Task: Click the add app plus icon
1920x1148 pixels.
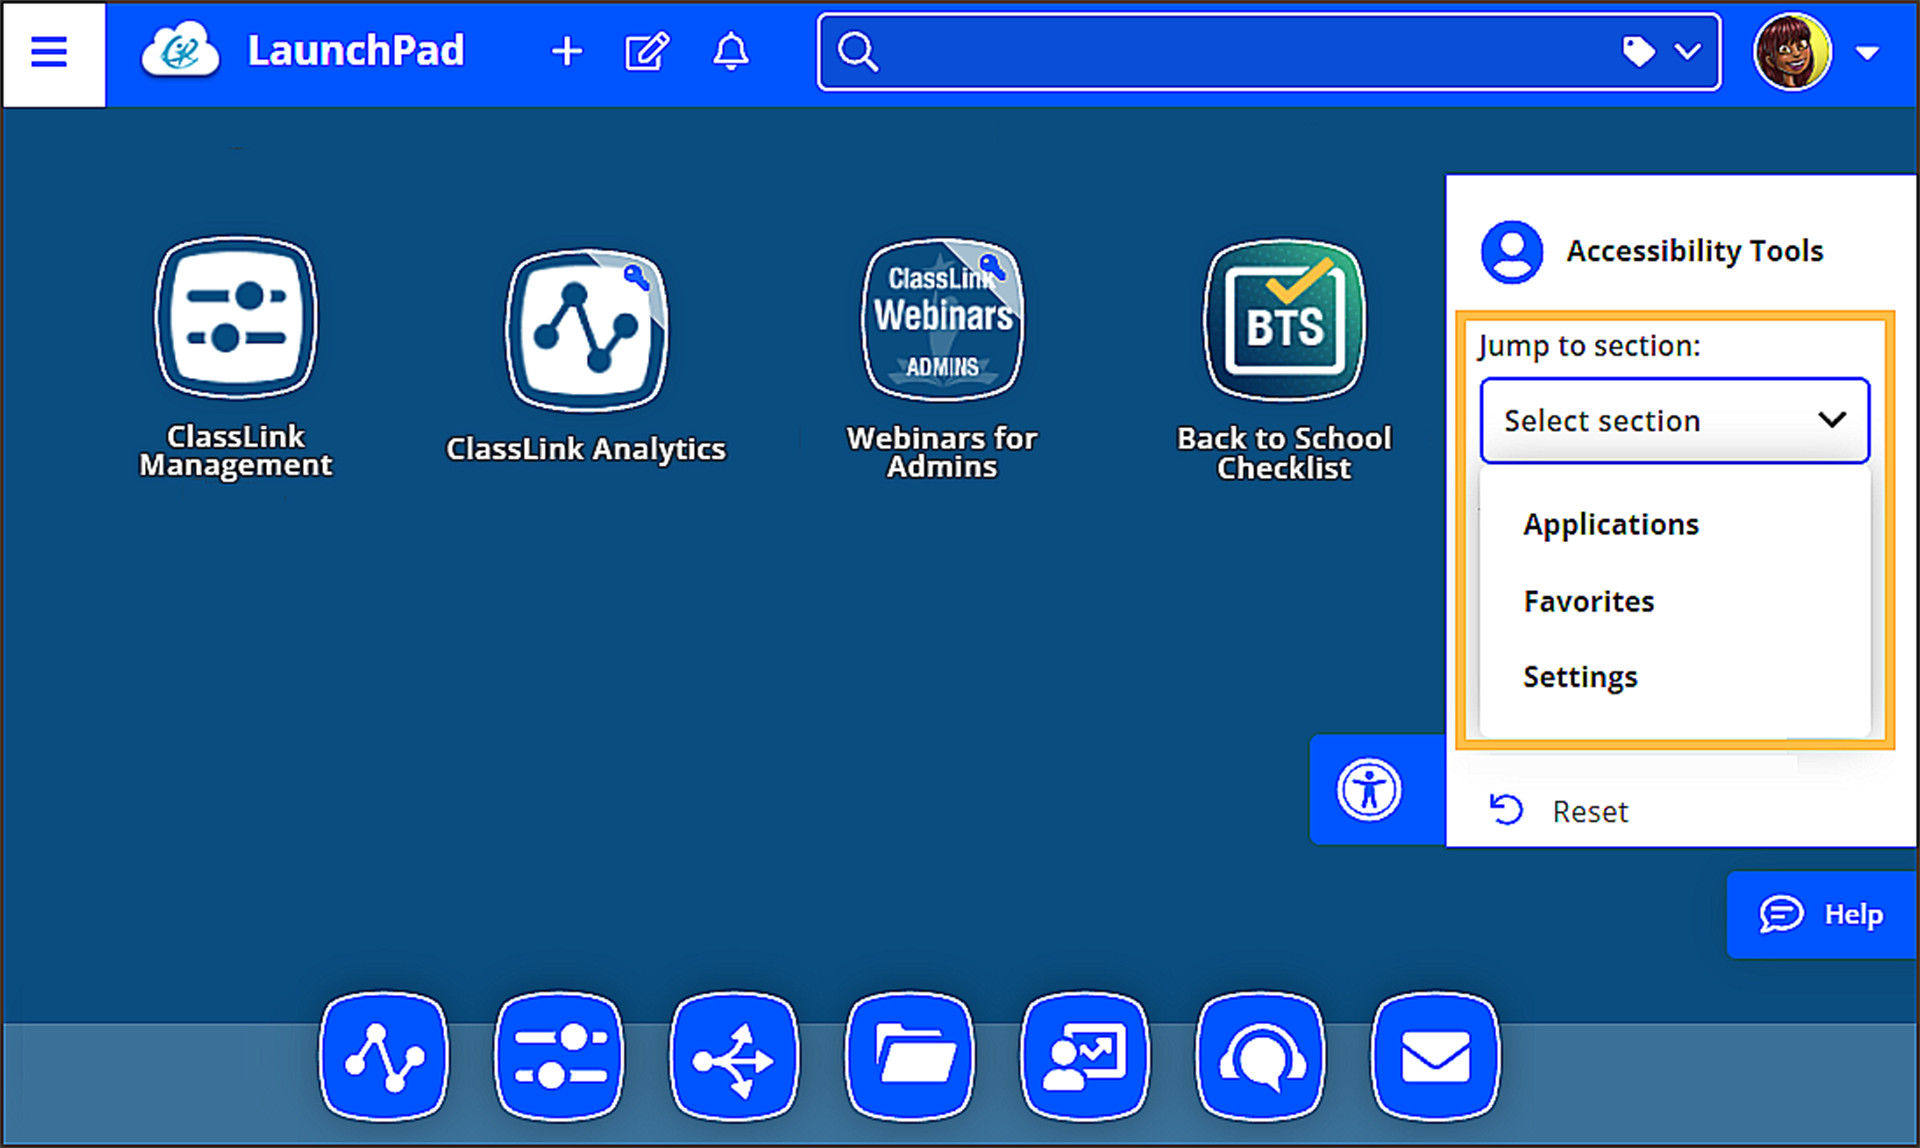Action: point(566,51)
